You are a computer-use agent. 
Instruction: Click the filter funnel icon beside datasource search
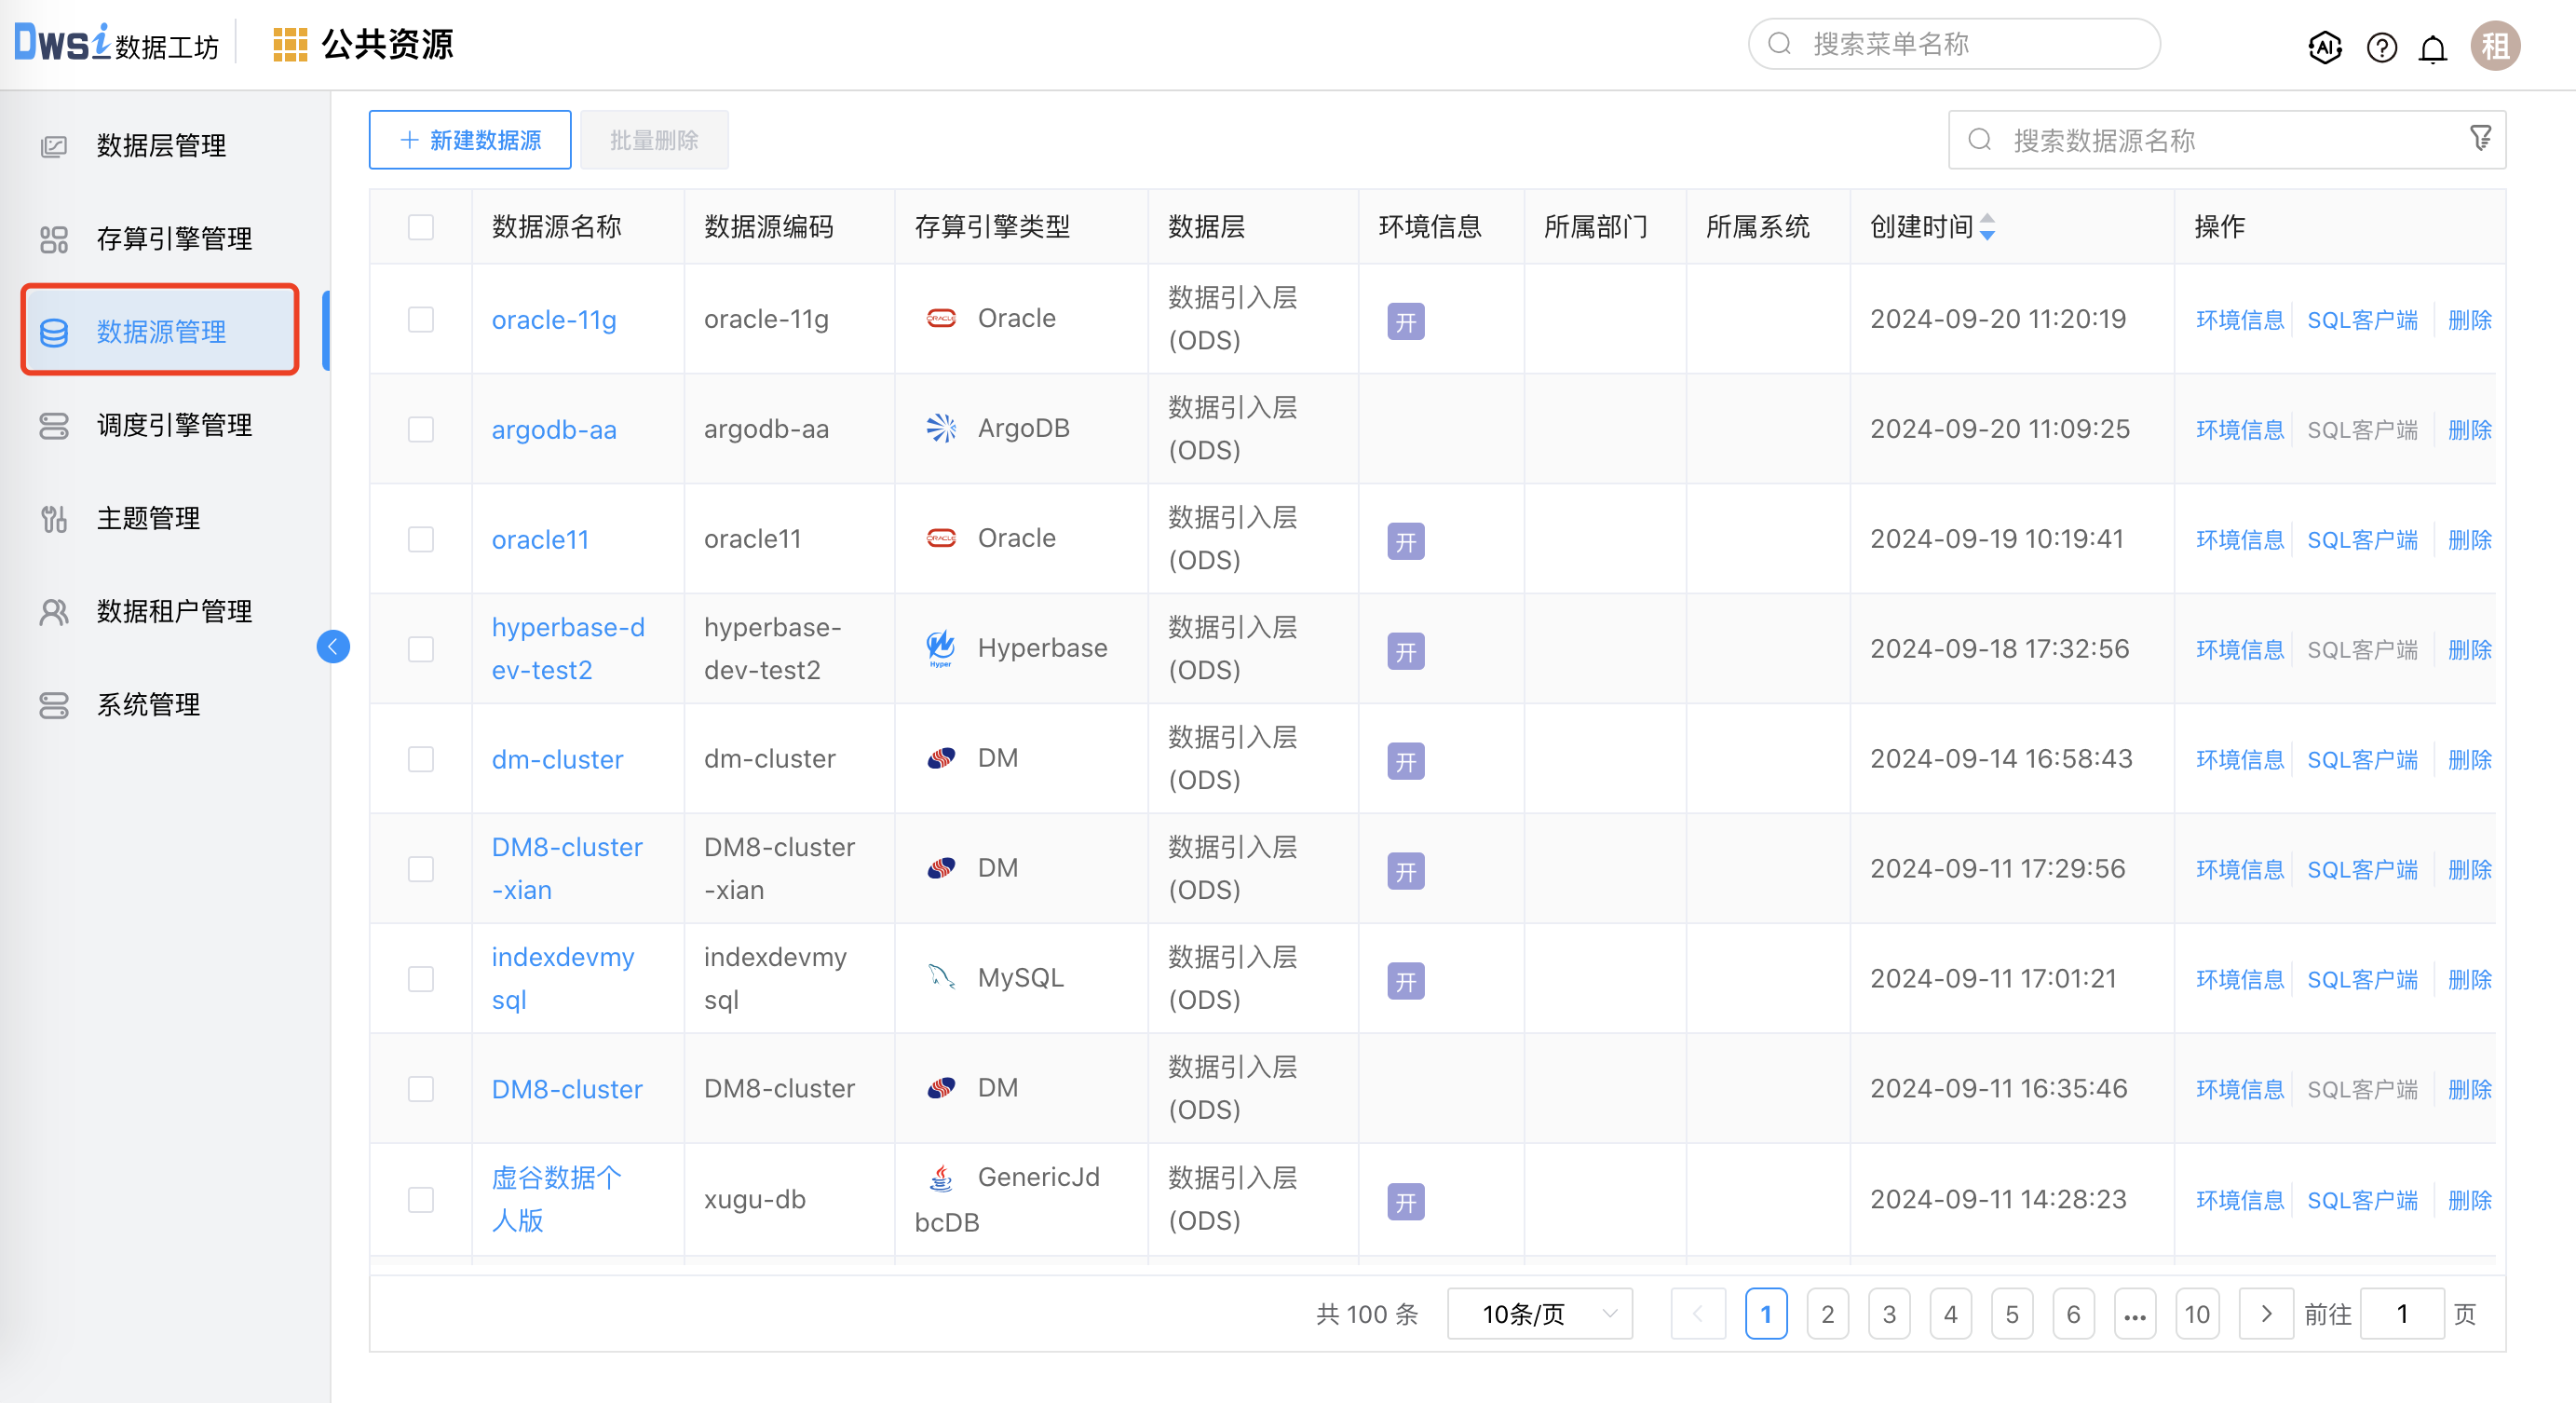tap(2481, 139)
